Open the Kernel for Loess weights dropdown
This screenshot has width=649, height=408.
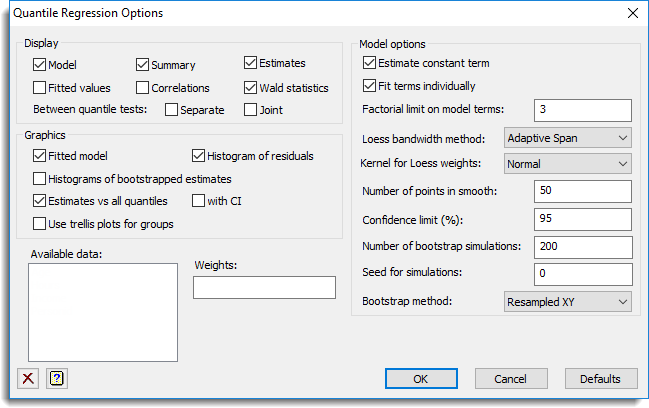[567, 163]
